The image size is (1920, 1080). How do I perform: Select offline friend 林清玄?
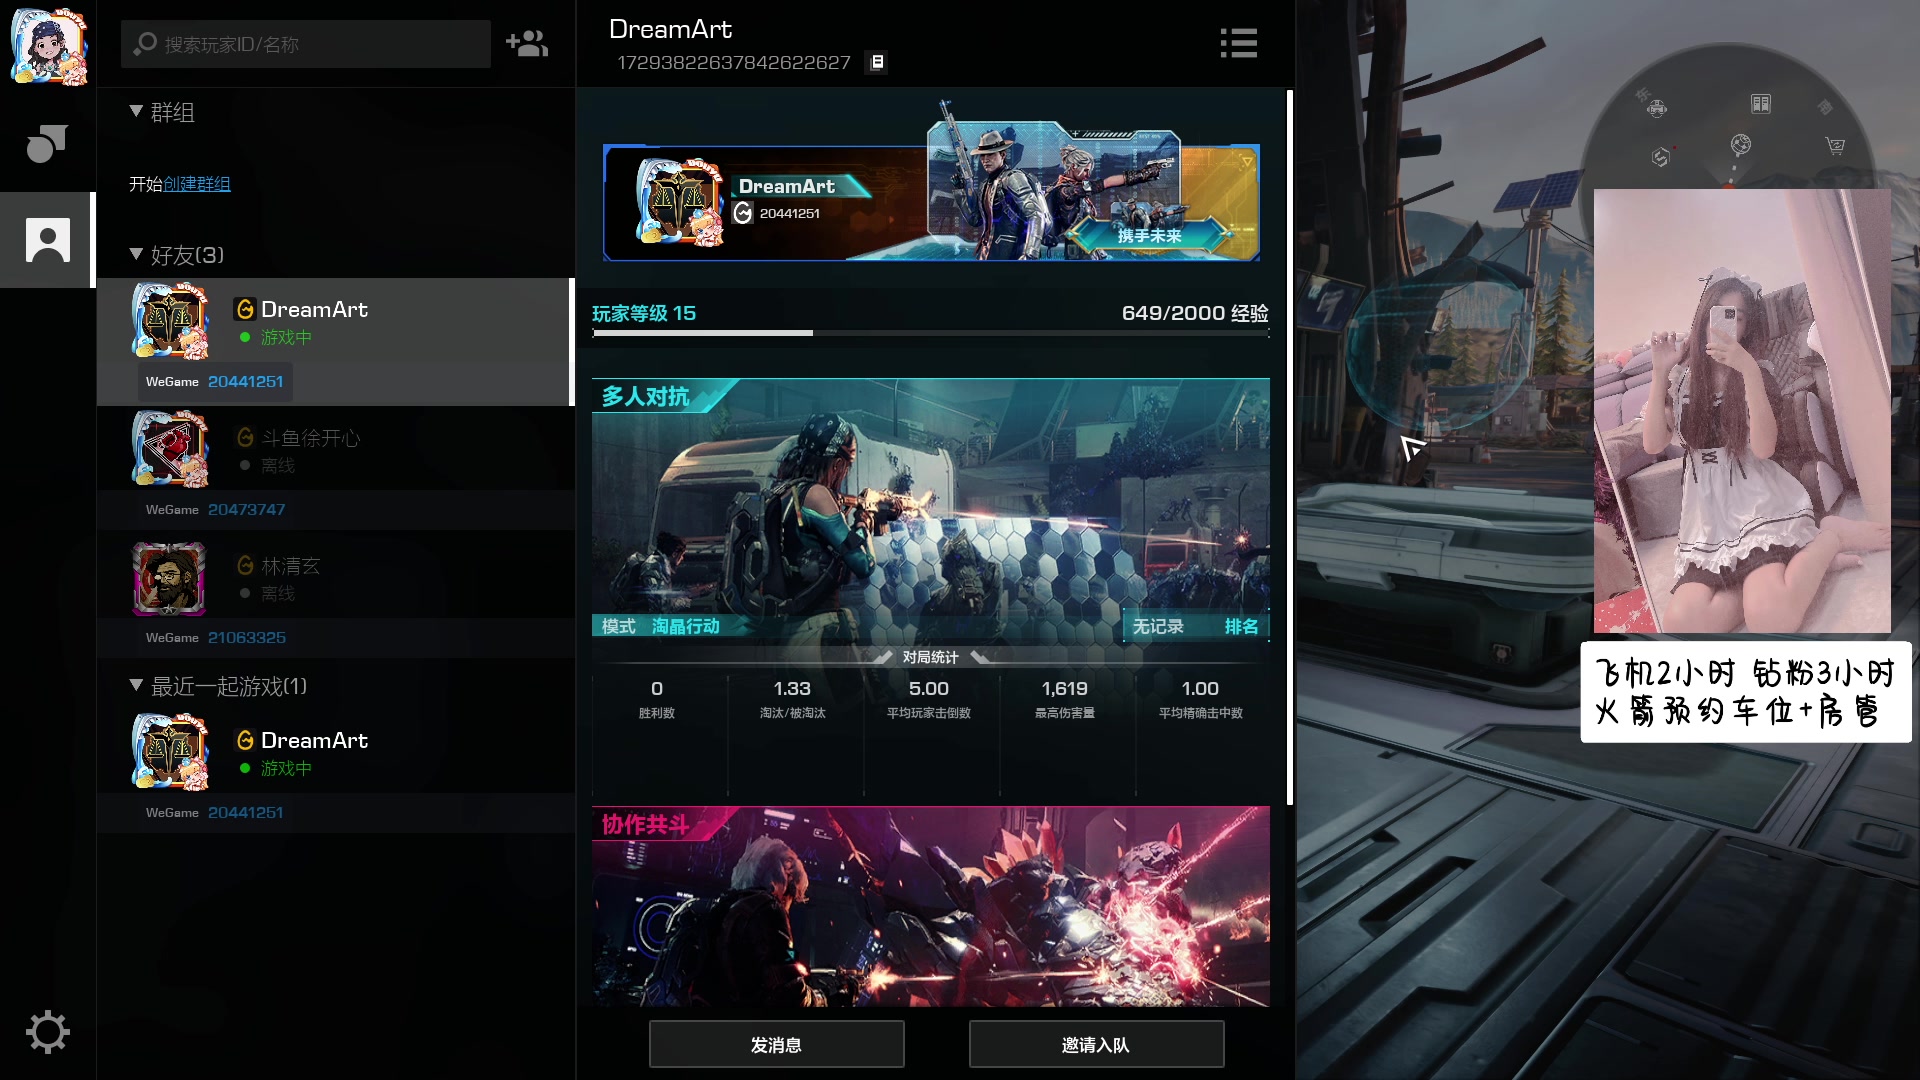(335, 597)
